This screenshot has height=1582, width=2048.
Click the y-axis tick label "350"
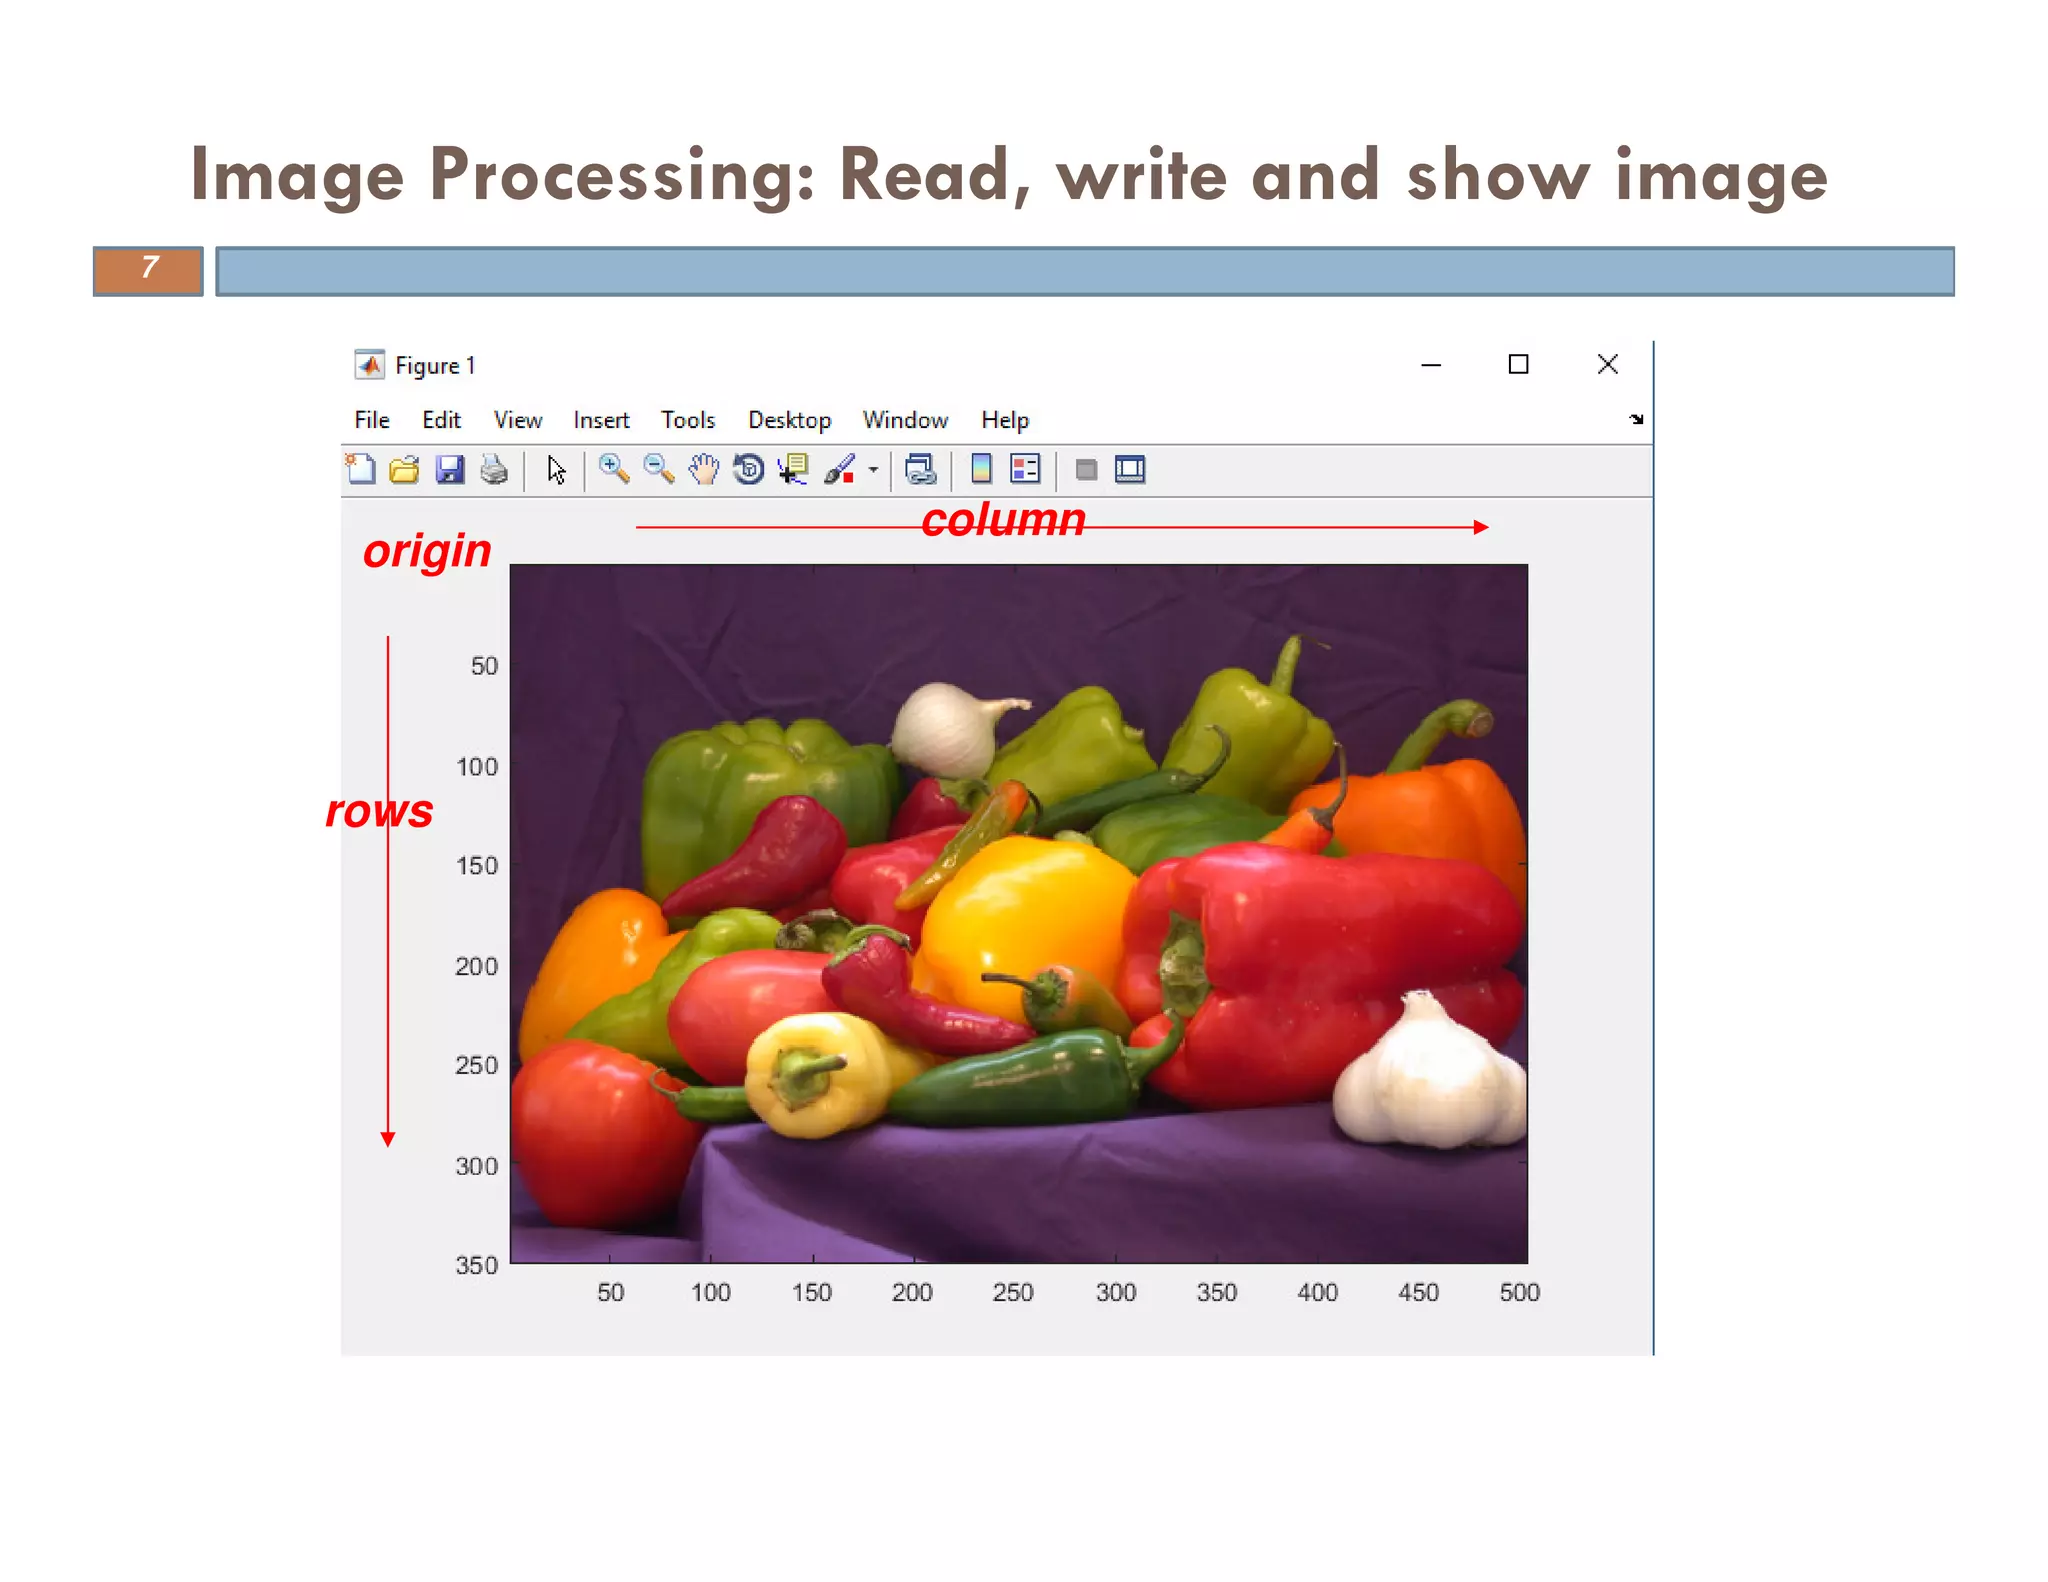[477, 1265]
